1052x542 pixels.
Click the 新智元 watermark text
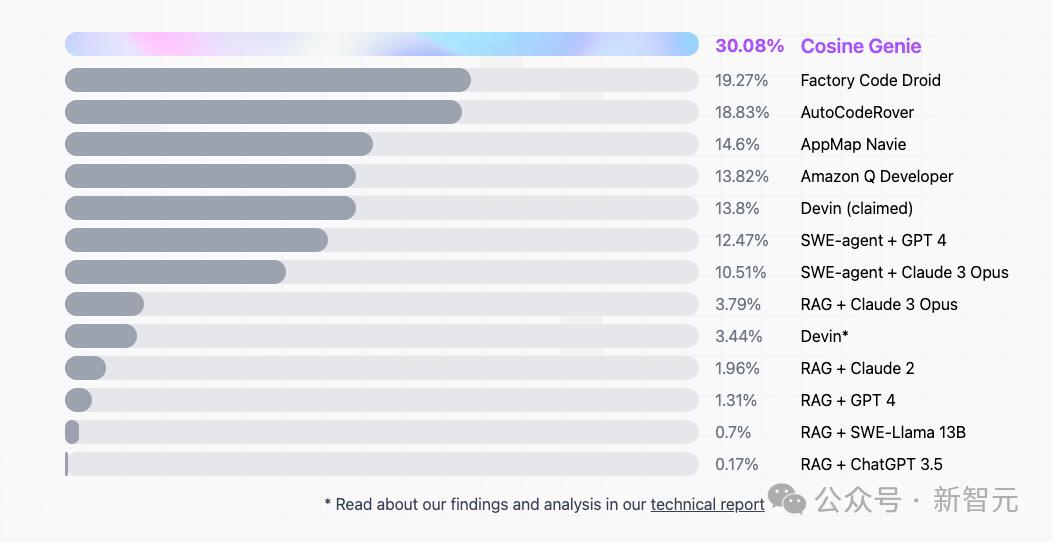(975, 499)
